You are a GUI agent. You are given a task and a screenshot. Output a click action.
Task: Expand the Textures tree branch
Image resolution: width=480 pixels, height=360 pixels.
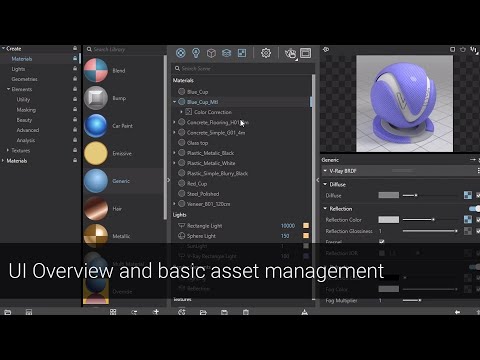8,150
